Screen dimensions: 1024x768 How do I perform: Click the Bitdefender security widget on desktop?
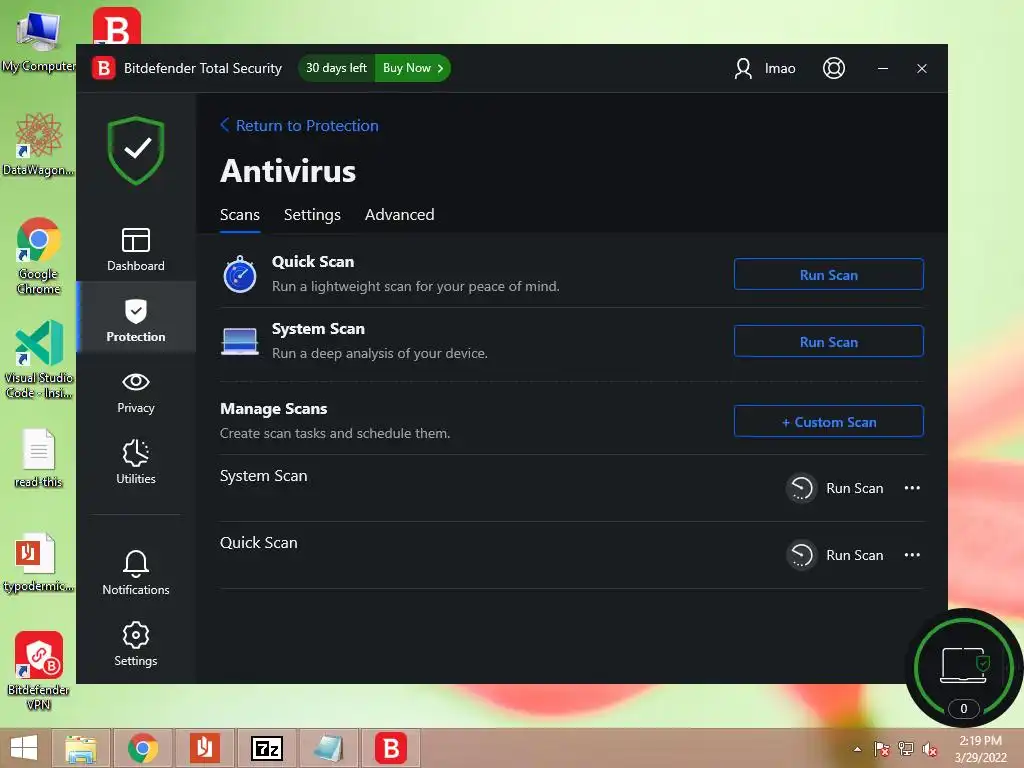tap(963, 667)
